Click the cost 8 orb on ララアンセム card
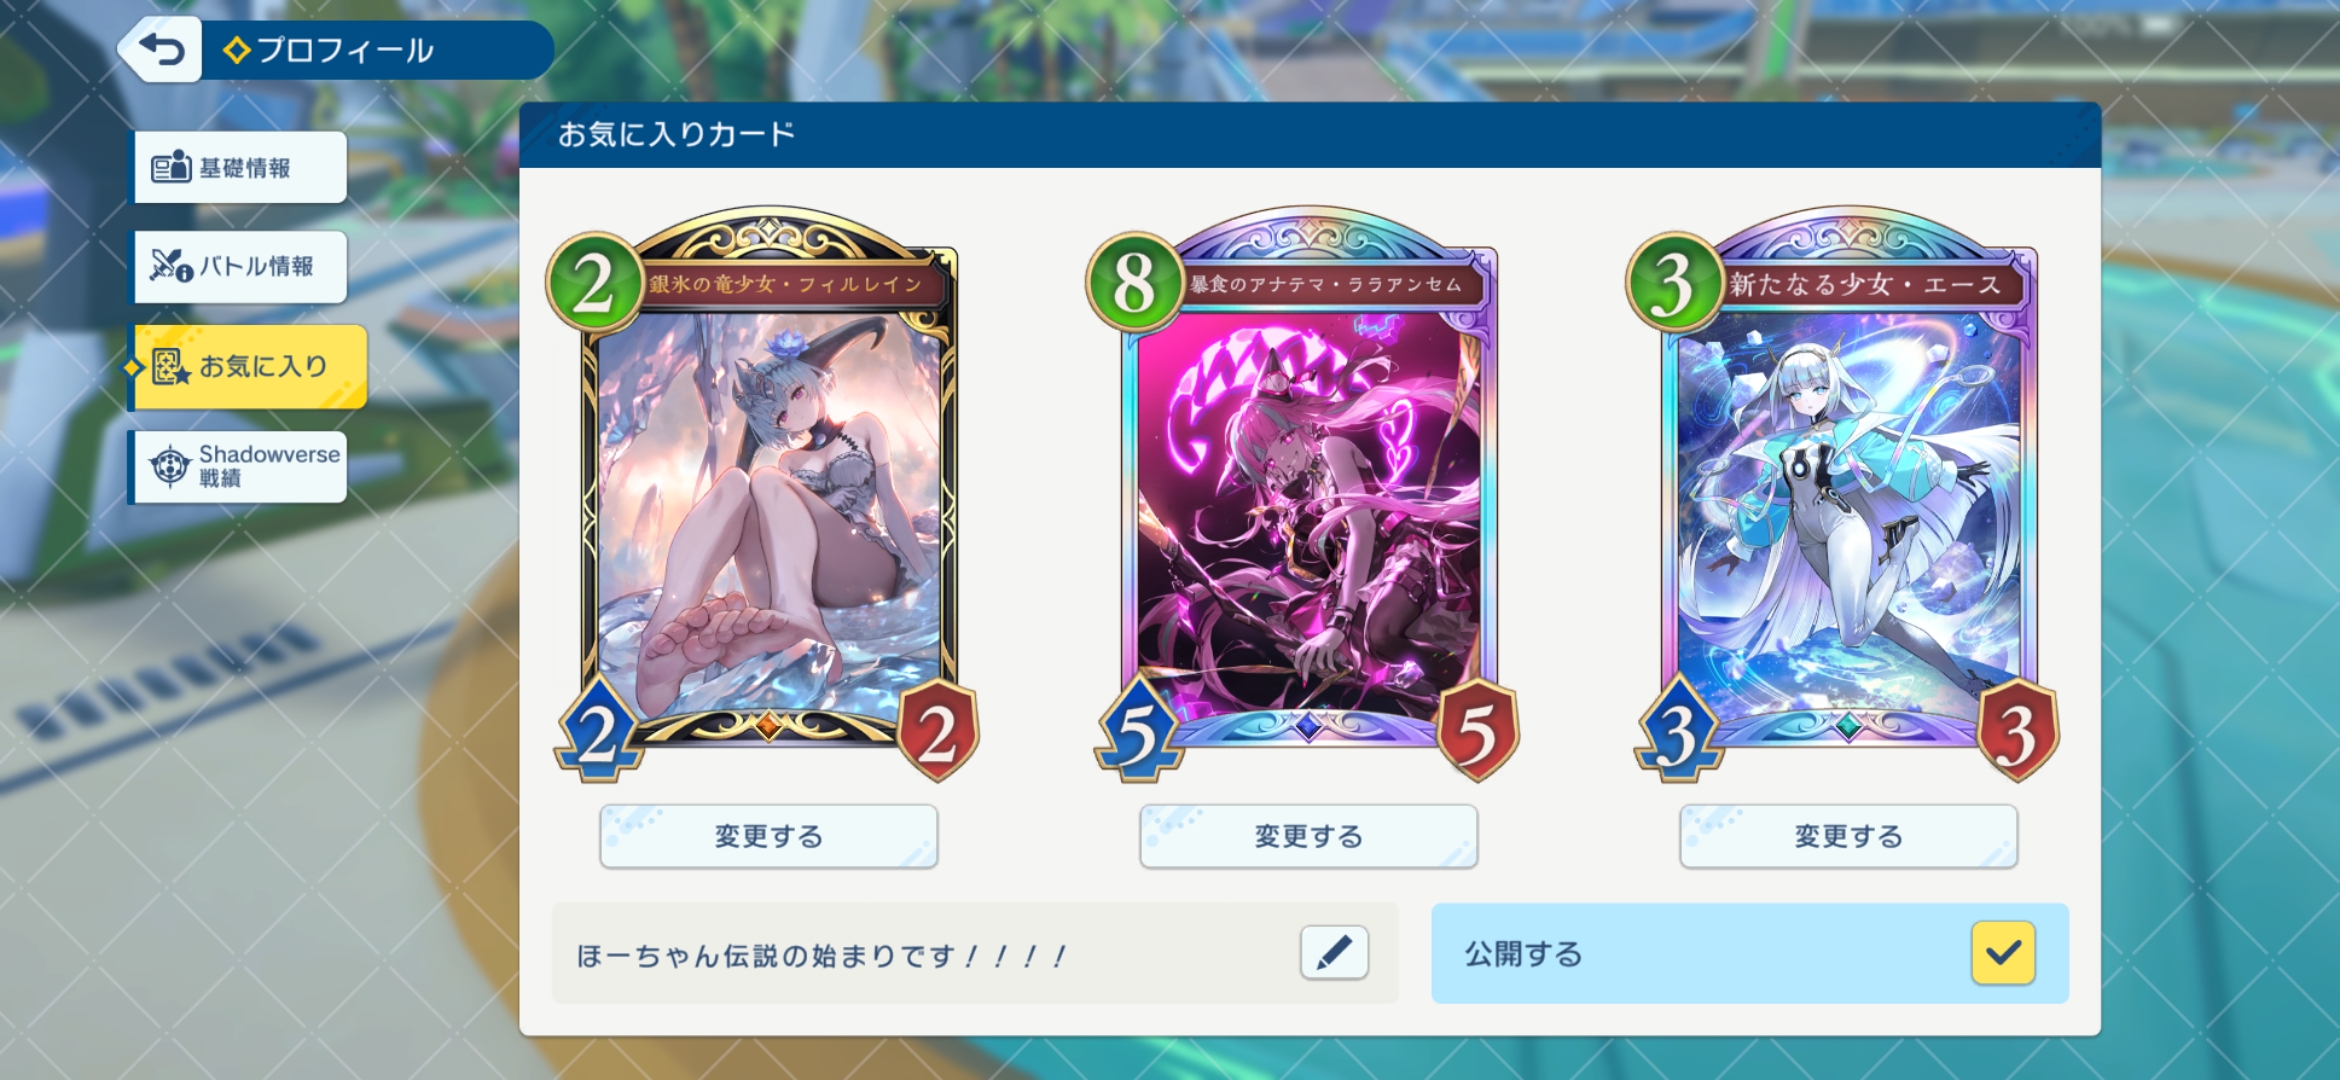This screenshot has height=1080, width=2340. (x=1134, y=282)
